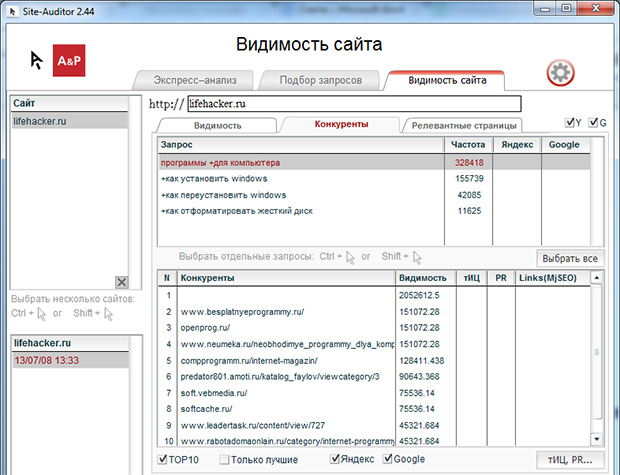Click frequency value 155739
The width and height of the screenshot is (620, 475).
click(x=469, y=179)
